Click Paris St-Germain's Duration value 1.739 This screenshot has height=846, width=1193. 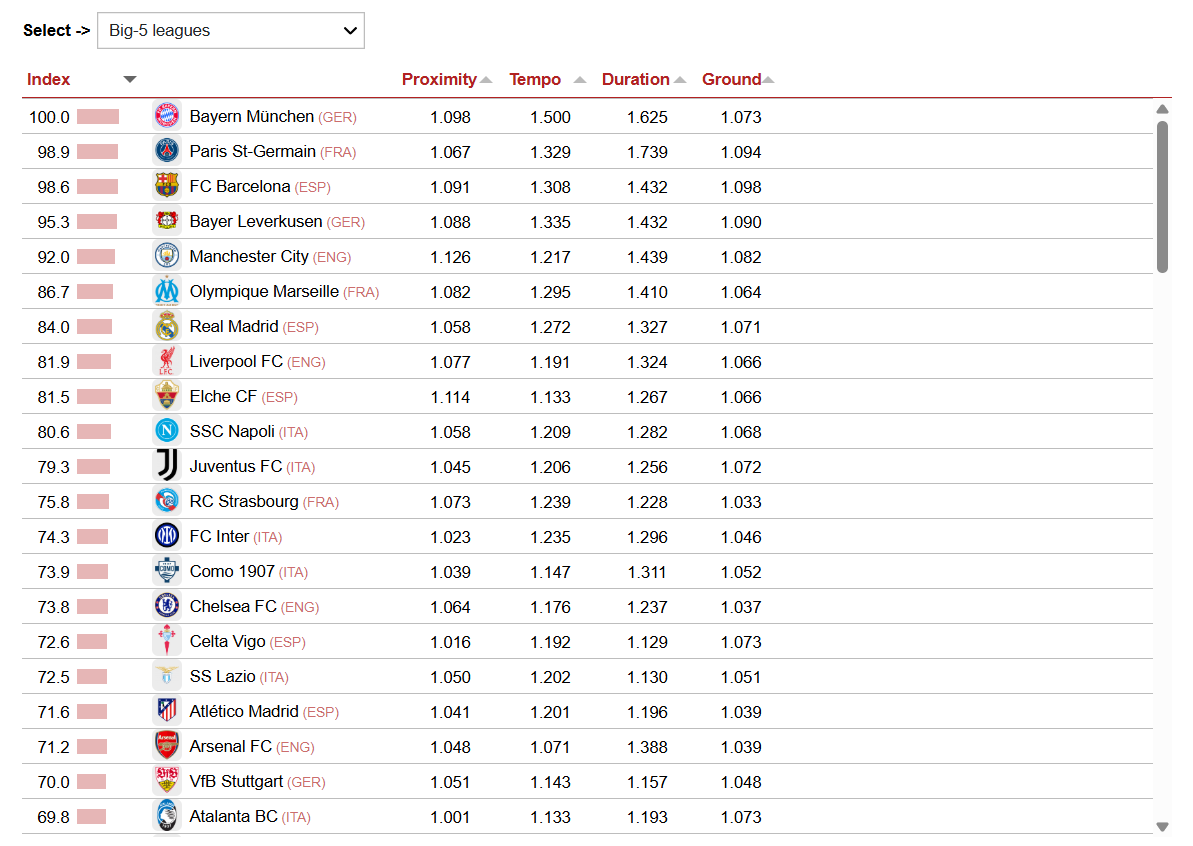click(x=647, y=152)
